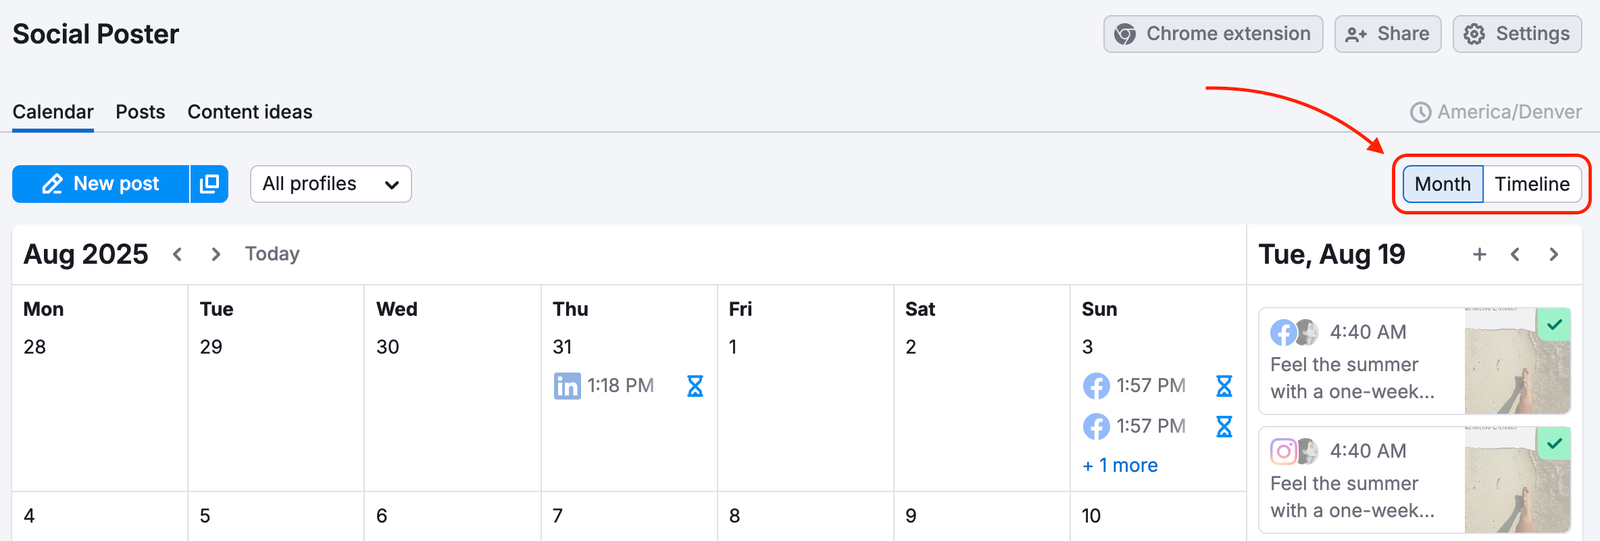
Task: Click the hourglass on the second 1:57 PM post
Action: (1223, 427)
